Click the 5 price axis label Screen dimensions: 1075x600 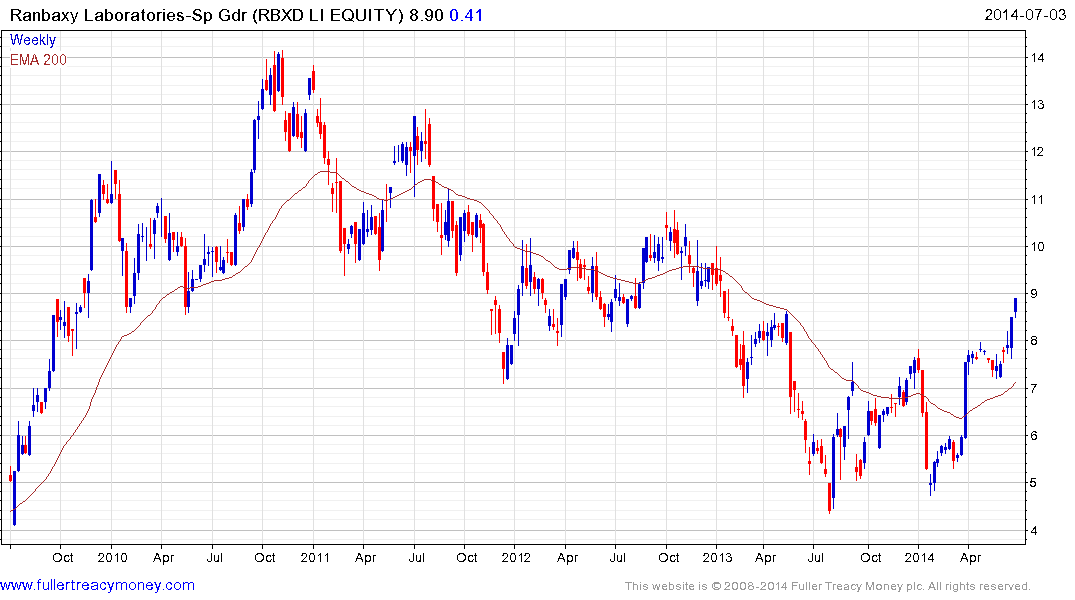tap(1034, 483)
